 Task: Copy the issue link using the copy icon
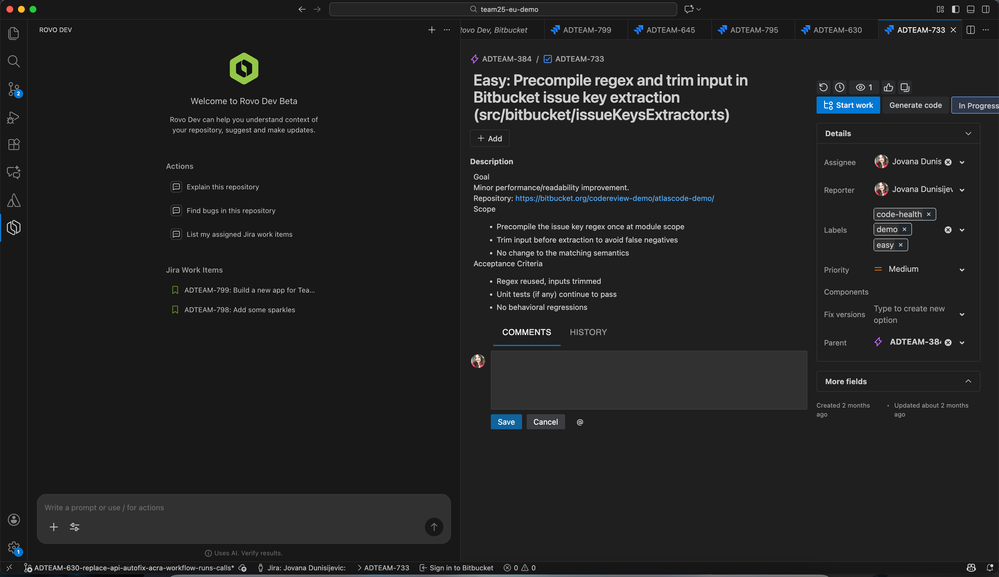tap(906, 87)
